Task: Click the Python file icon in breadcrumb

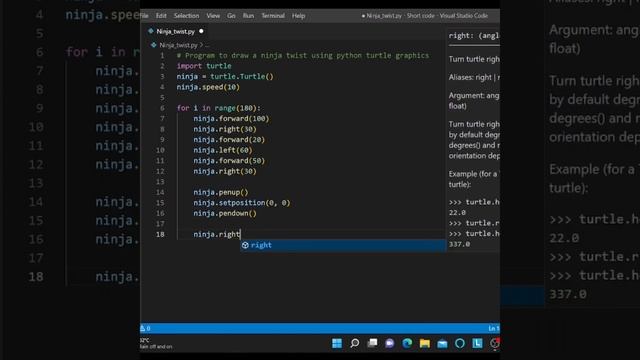Action: (x=153, y=45)
